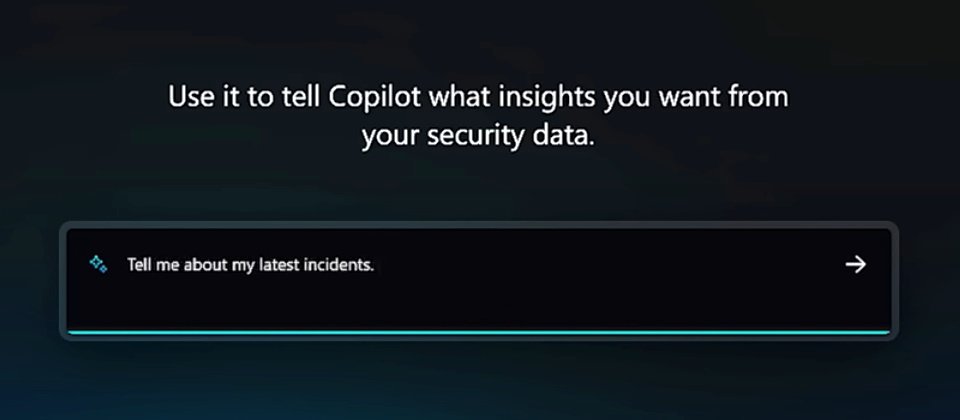The image size is (960, 420).
Task: Run the prompt using the white arrow
Action: 855,264
